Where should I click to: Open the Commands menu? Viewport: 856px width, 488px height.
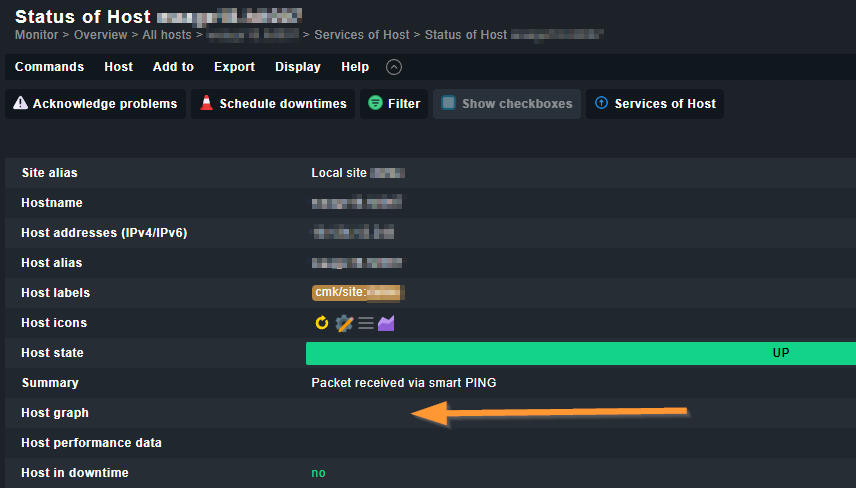(x=49, y=67)
